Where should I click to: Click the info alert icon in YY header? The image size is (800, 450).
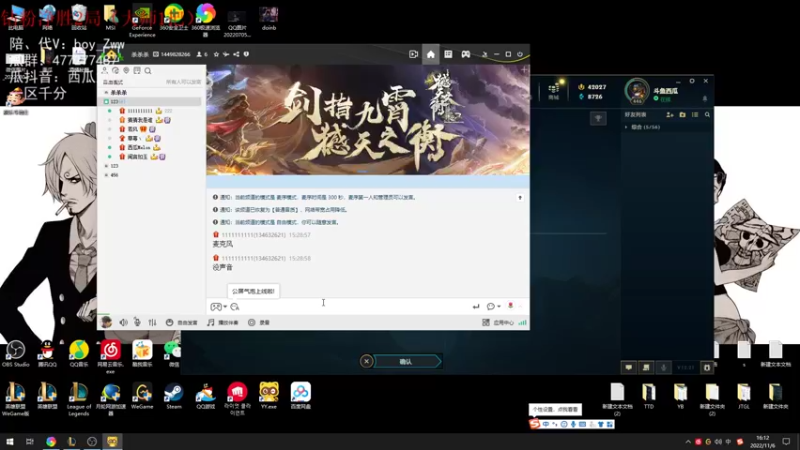point(246,54)
